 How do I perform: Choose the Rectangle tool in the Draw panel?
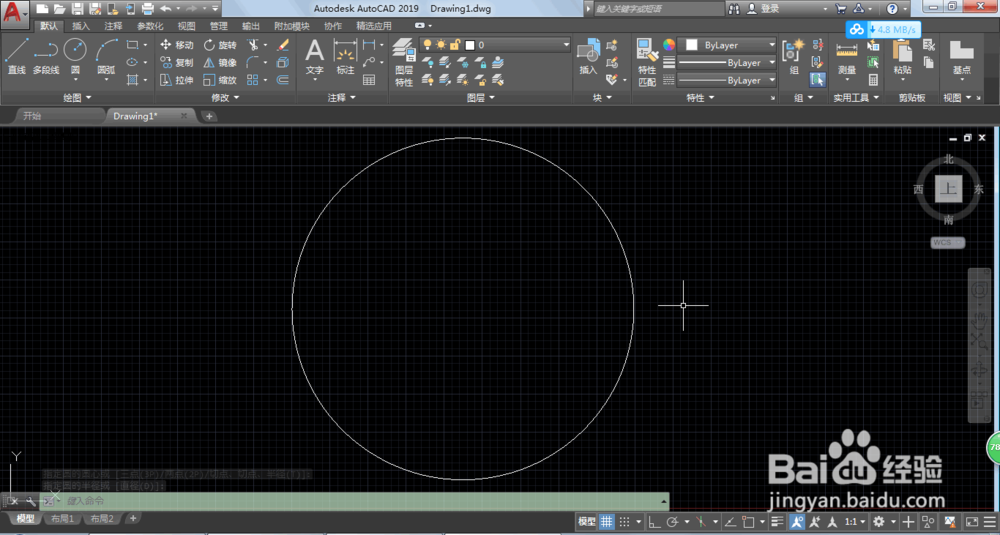point(132,45)
